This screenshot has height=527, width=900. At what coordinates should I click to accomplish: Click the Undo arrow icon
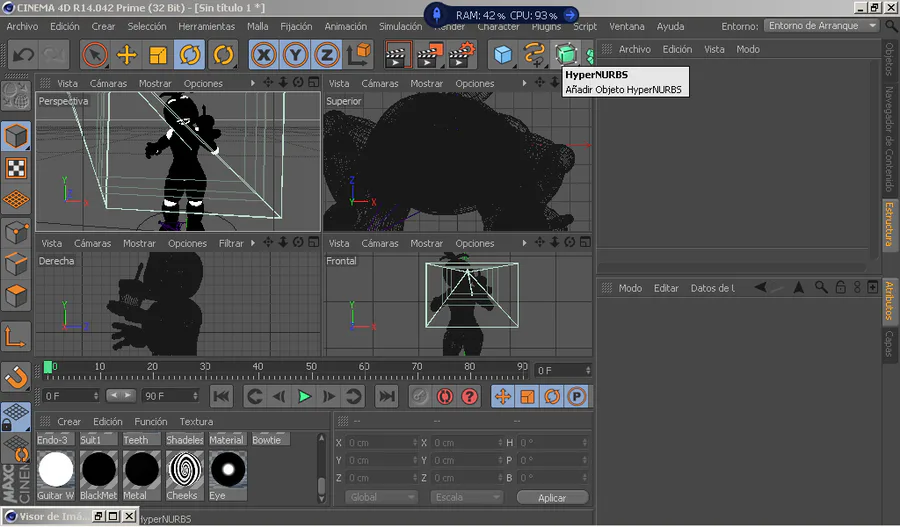click(x=22, y=55)
